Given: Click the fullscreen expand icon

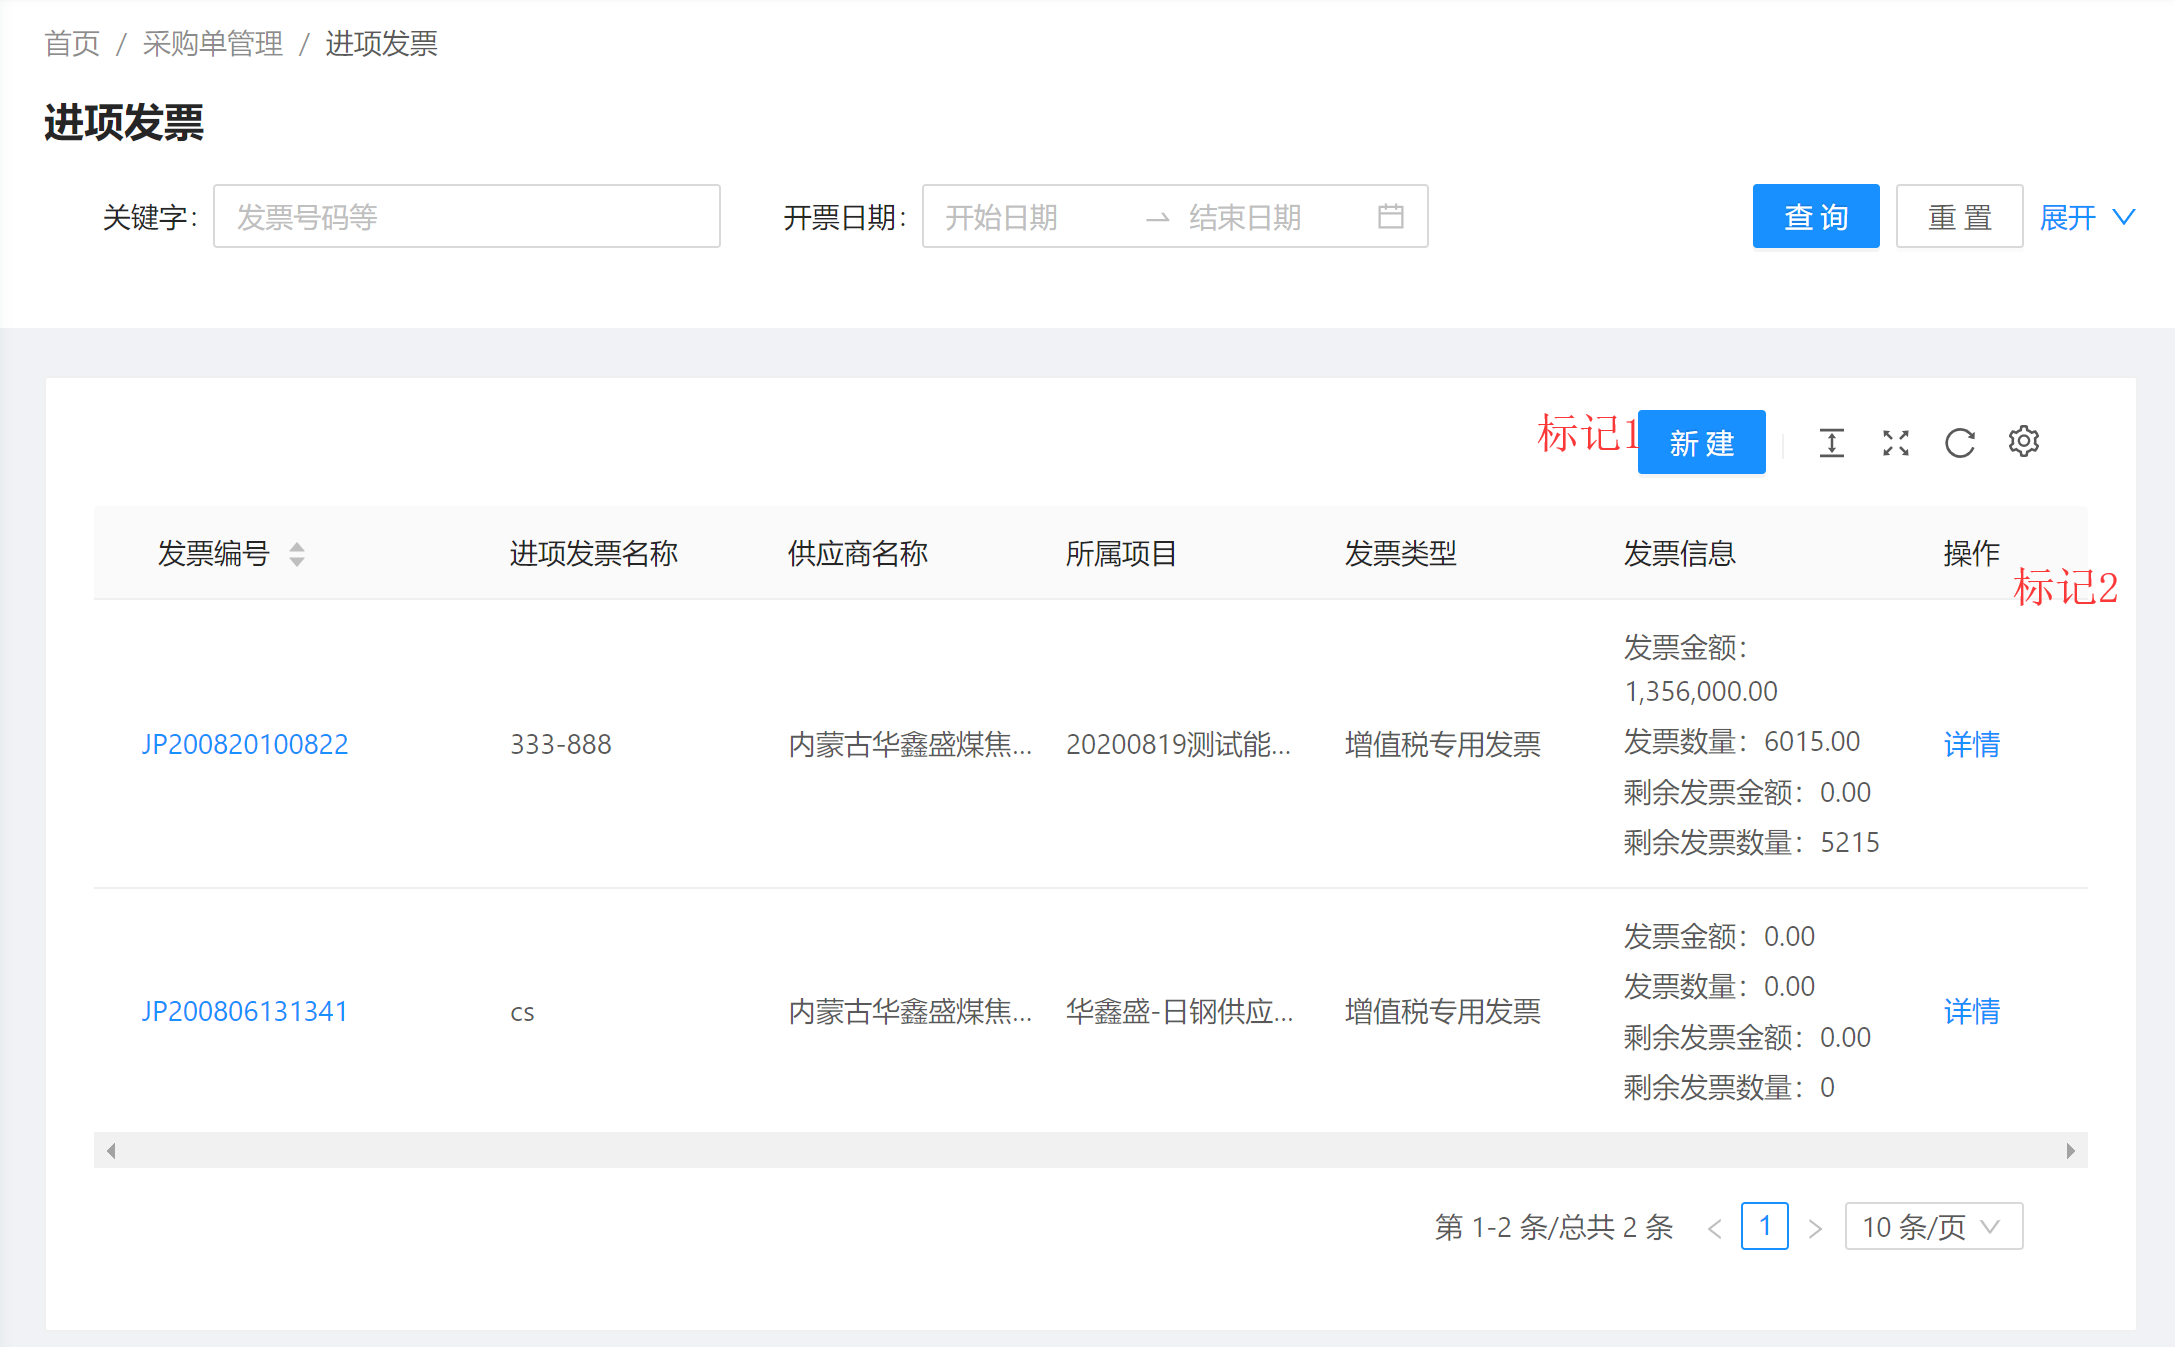Looking at the screenshot, I should point(1895,442).
